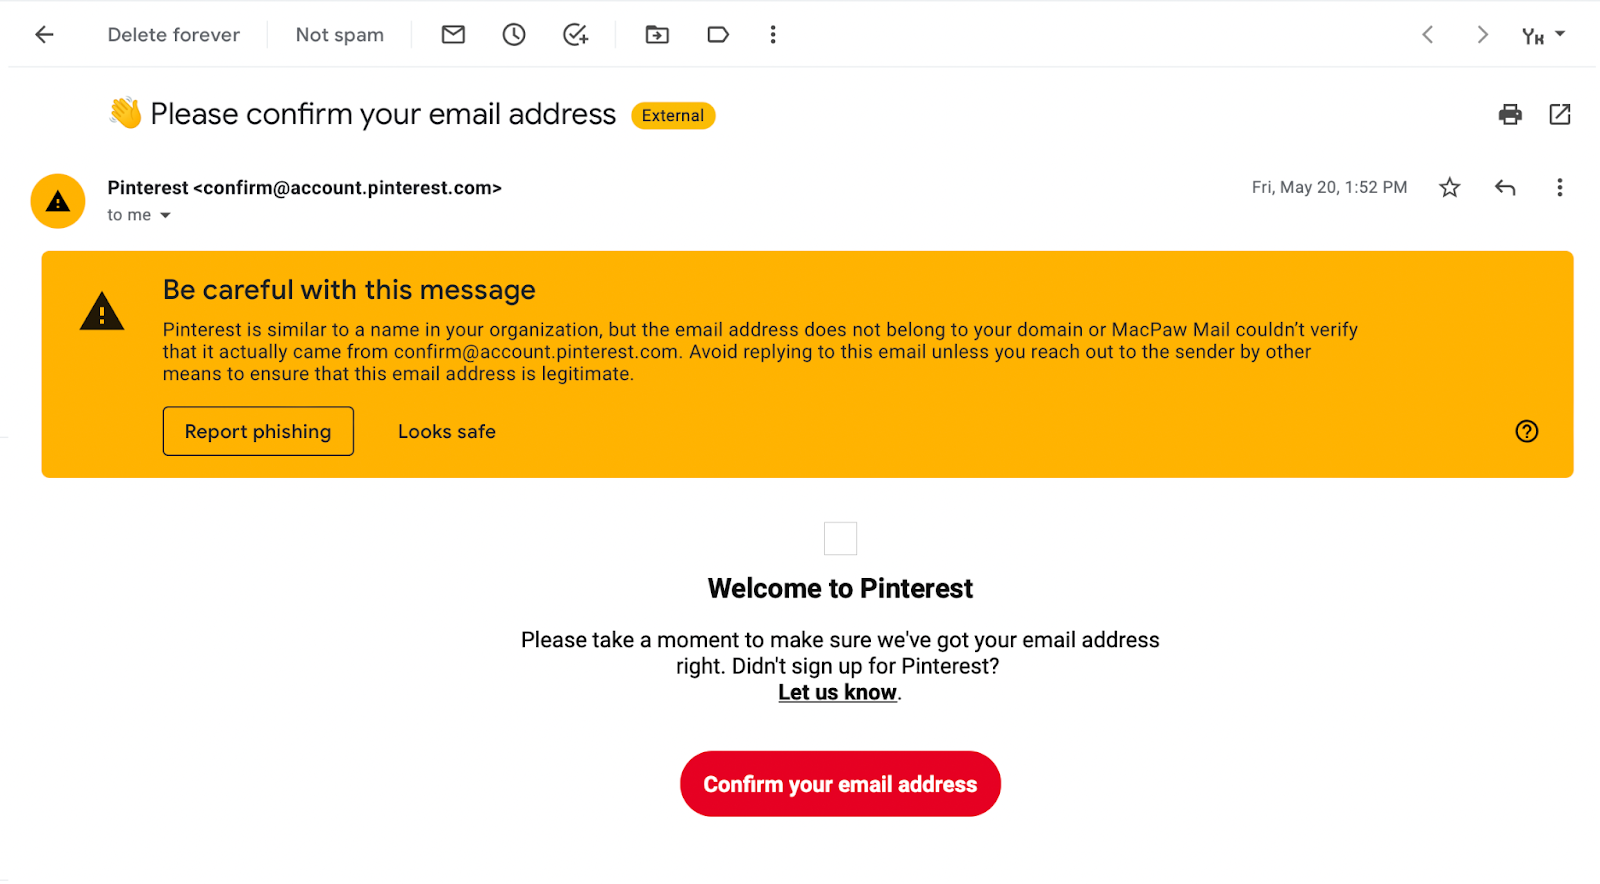Viewport: 1600px width, 884px height.
Task: Expand the 'to me' recipient details
Action: point(166,214)
